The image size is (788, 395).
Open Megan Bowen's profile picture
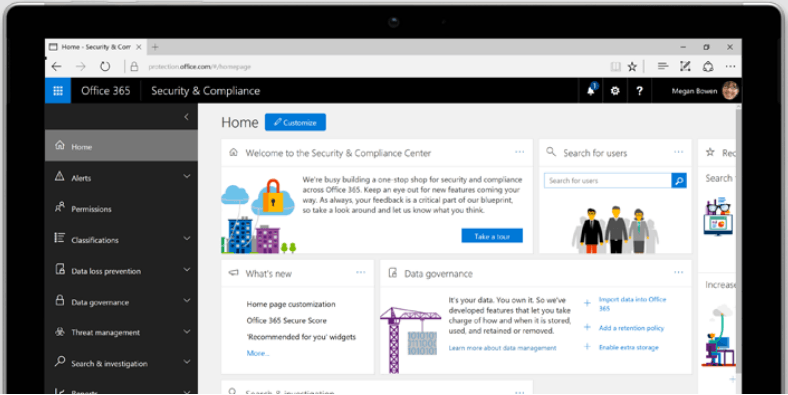tap(730, 91)
